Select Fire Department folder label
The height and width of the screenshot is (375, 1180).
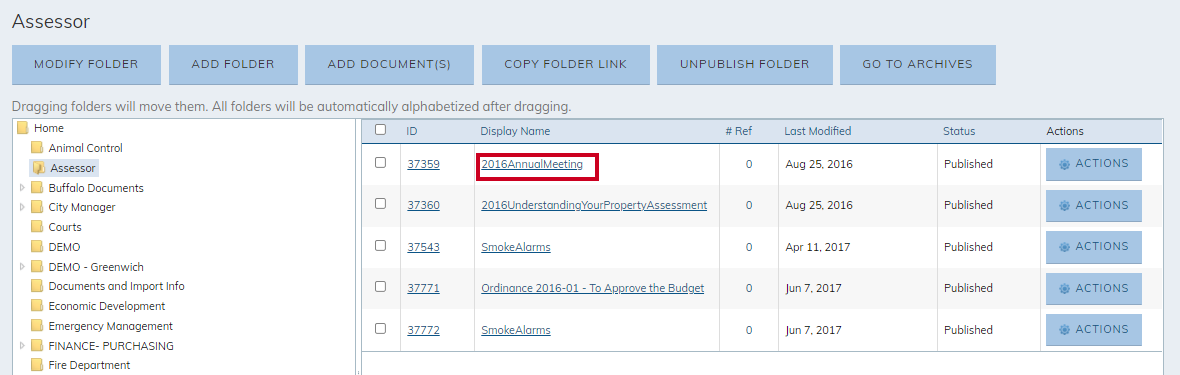pyautogui.click(x=89, y=366)
